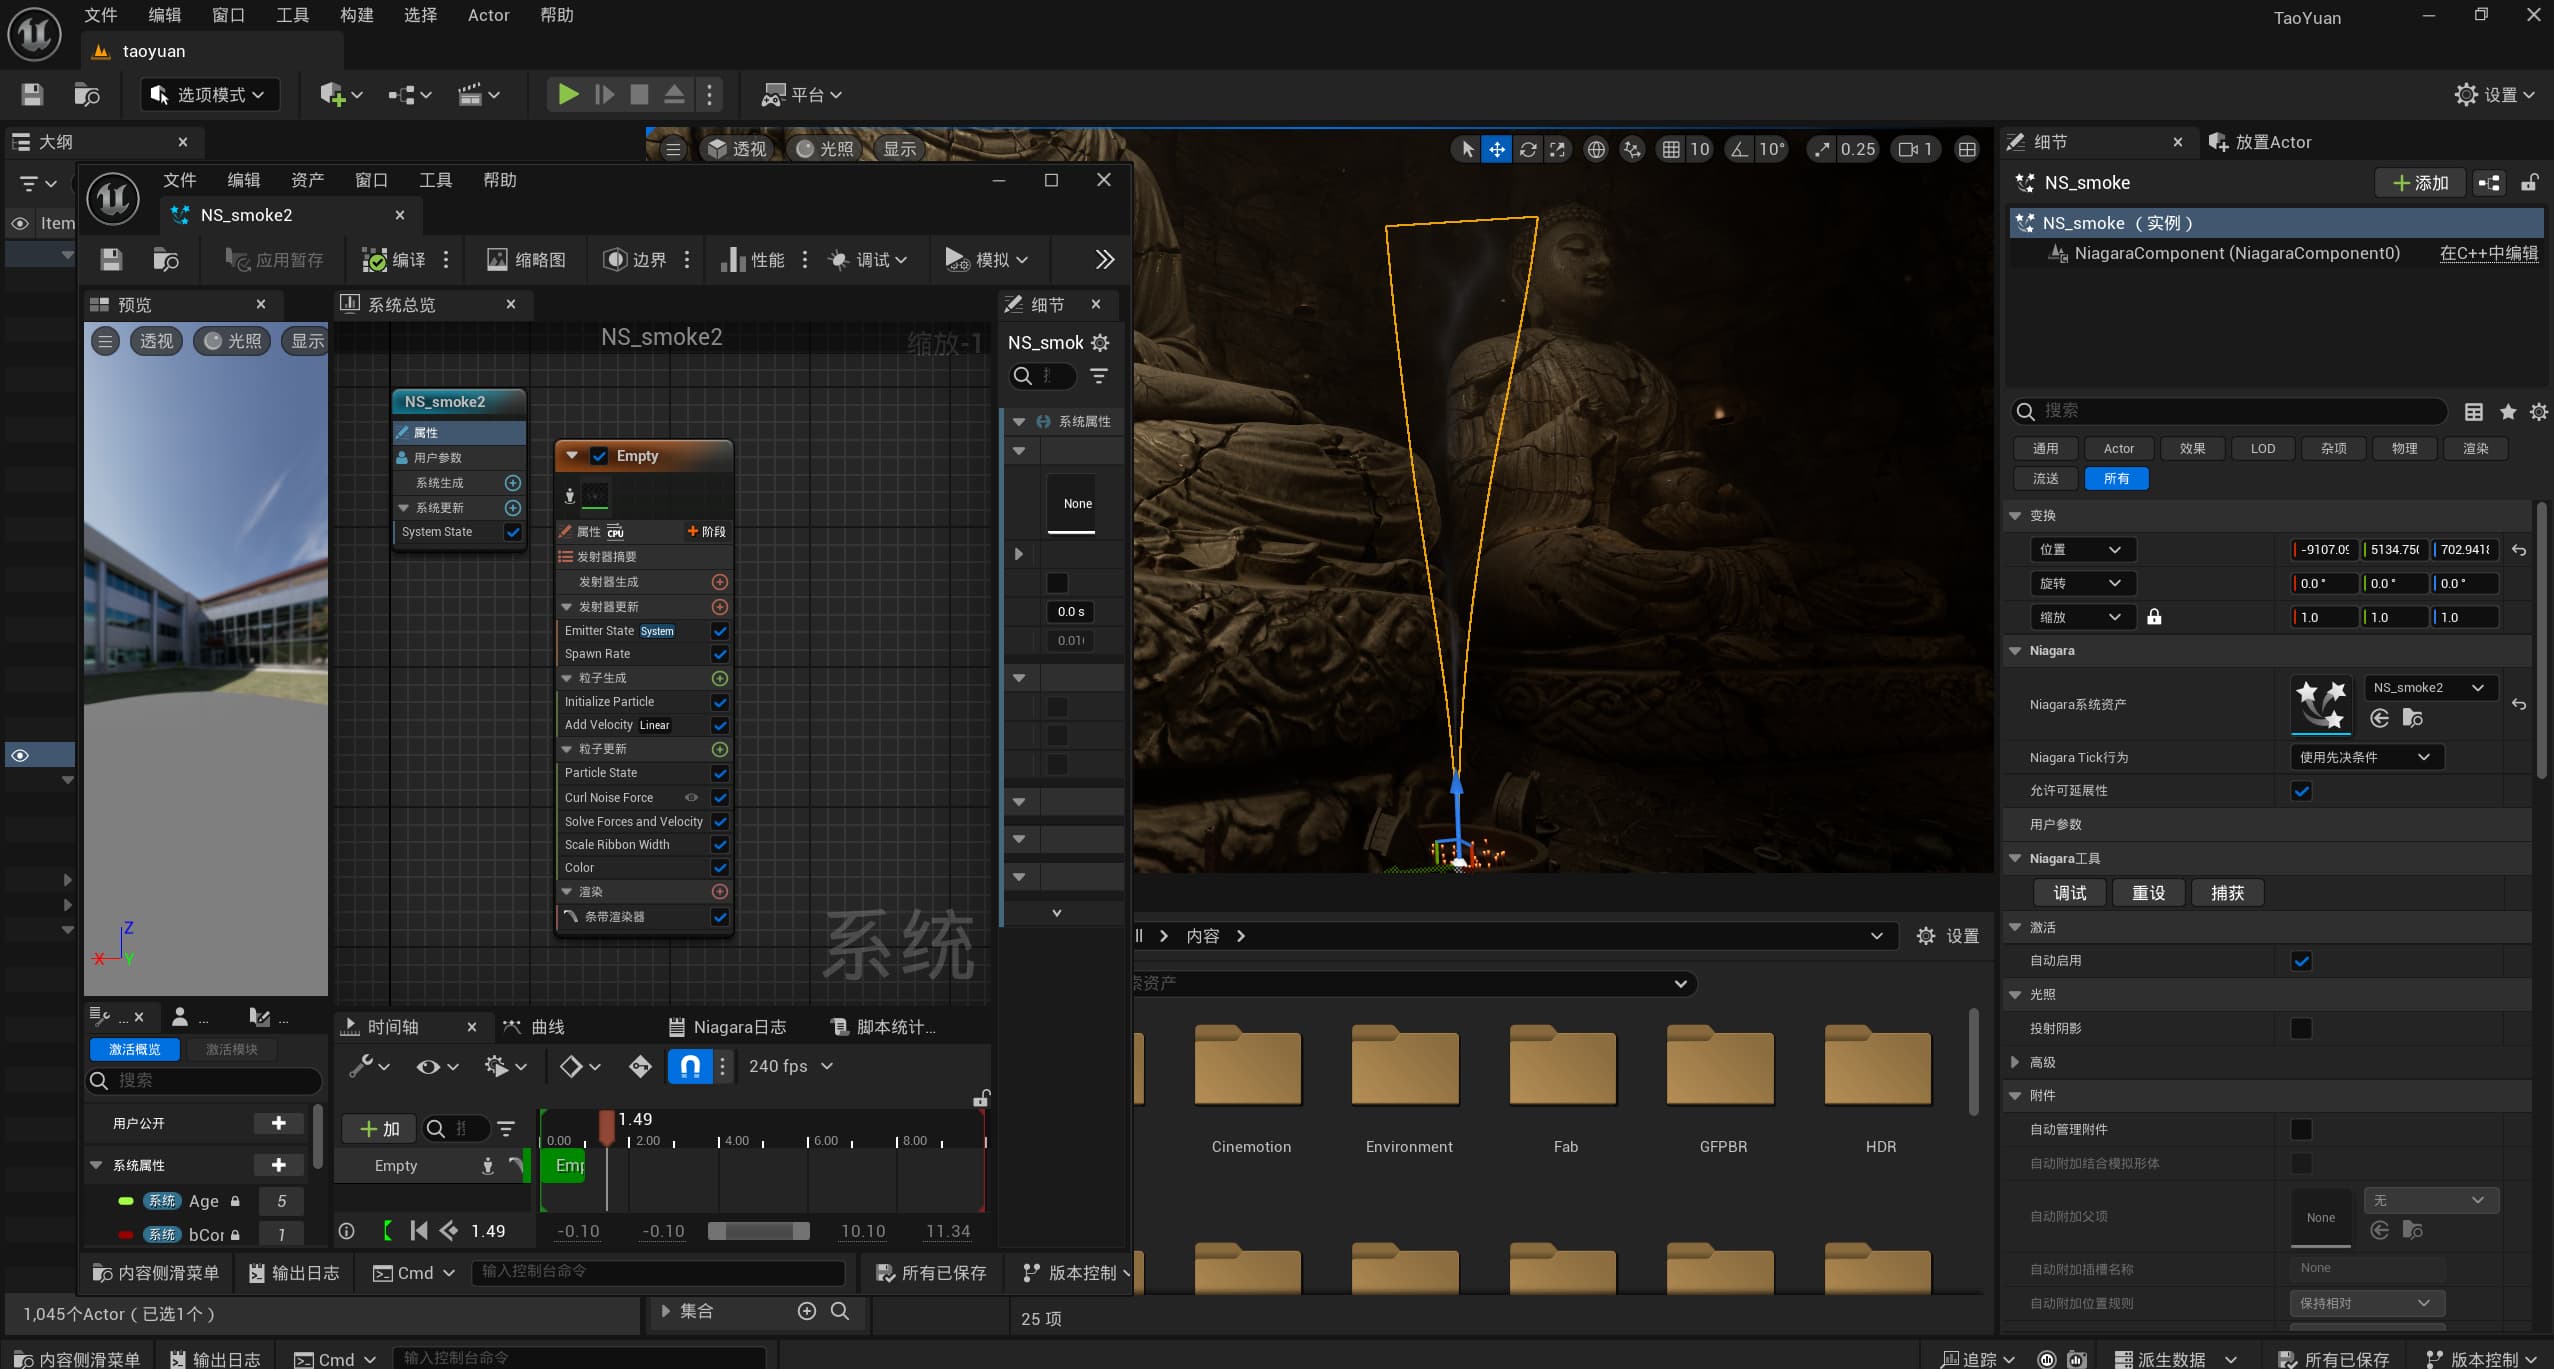Save the level with main toolbar save icon

(32, 95)
